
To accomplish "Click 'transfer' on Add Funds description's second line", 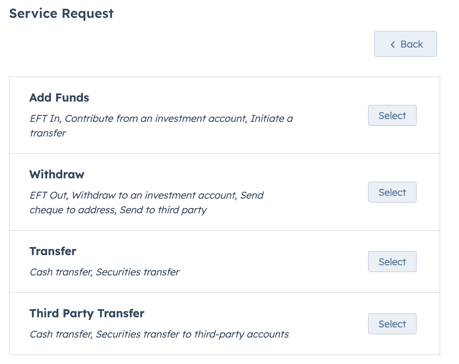I will point(48,133).
